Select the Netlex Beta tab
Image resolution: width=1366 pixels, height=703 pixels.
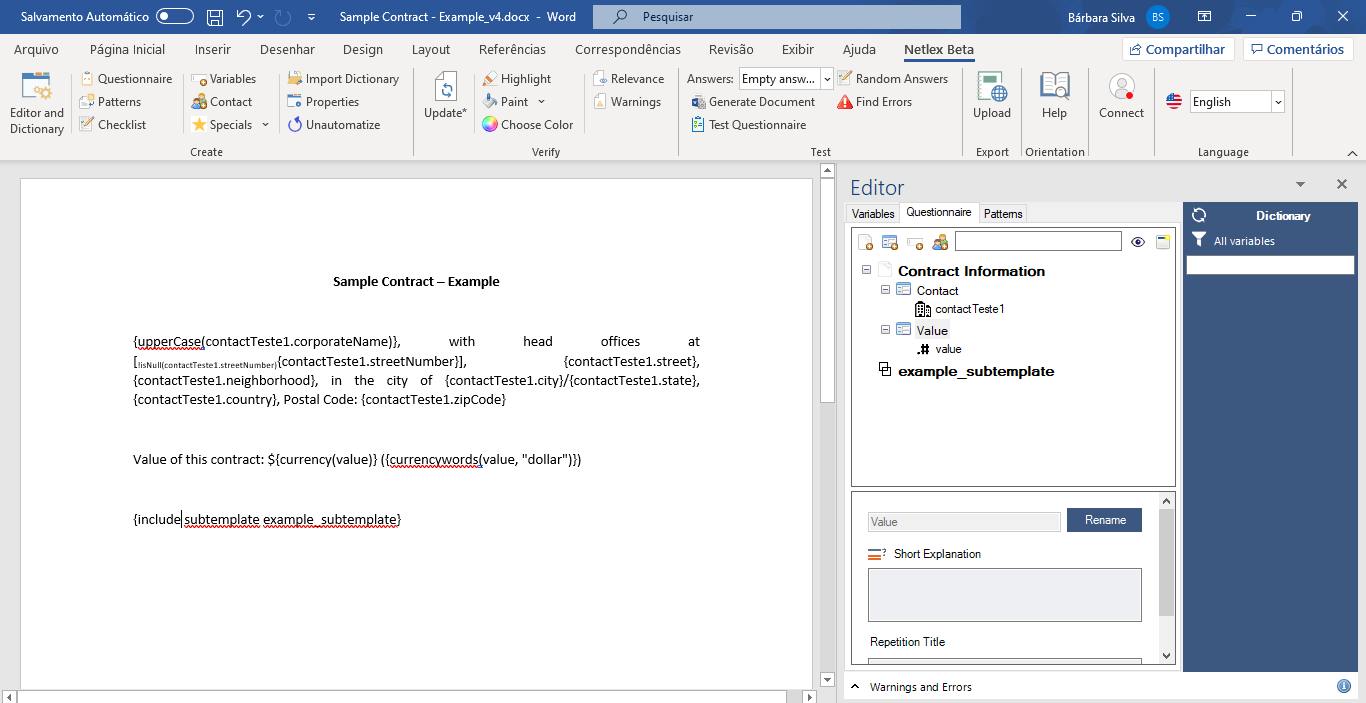(x=939, y=49)
